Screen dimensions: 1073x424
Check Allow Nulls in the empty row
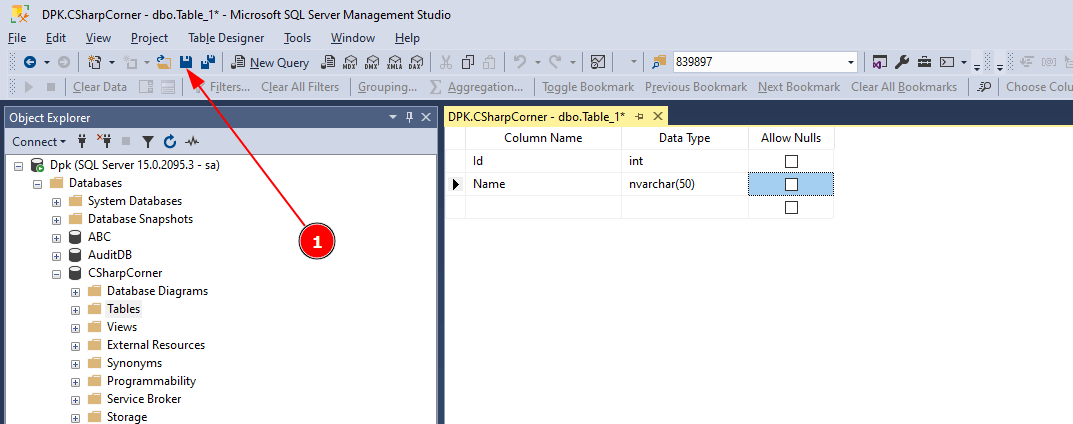[x=791, y=208]
